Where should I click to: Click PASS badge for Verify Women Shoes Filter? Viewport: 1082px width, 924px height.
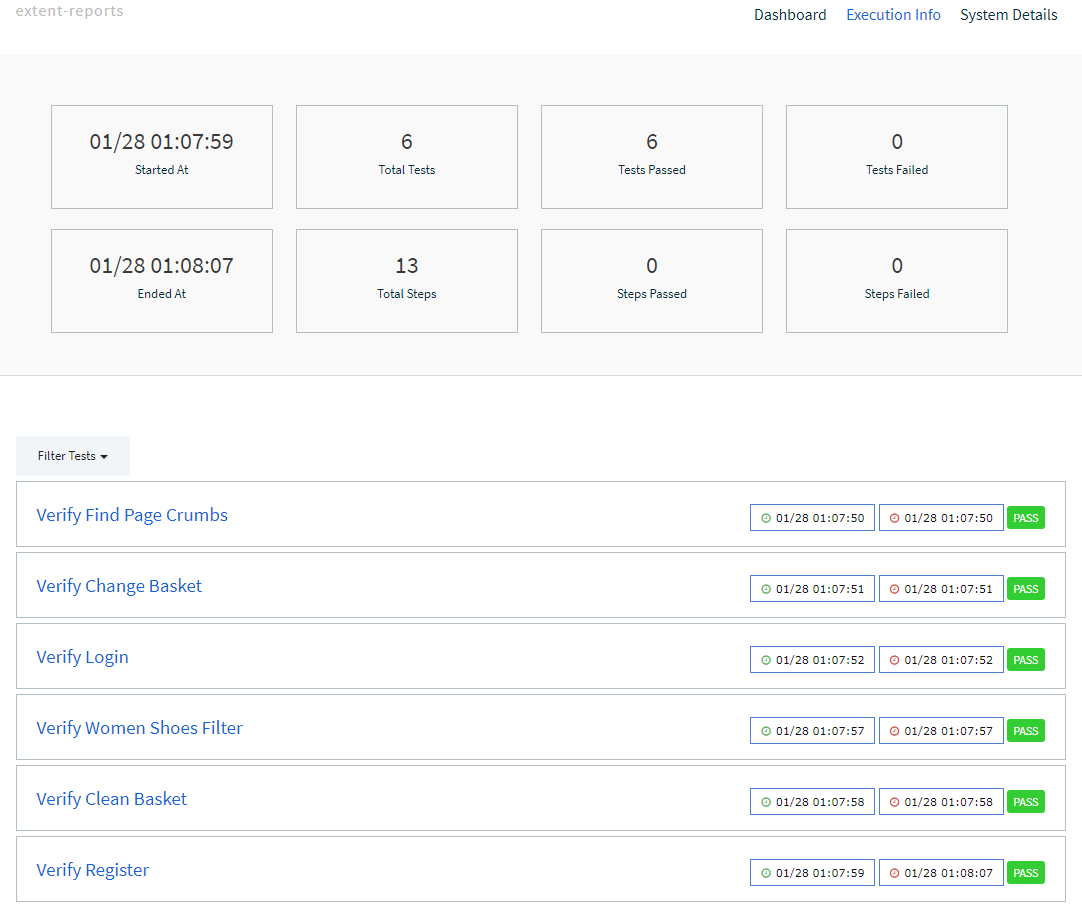(1025, 731)
